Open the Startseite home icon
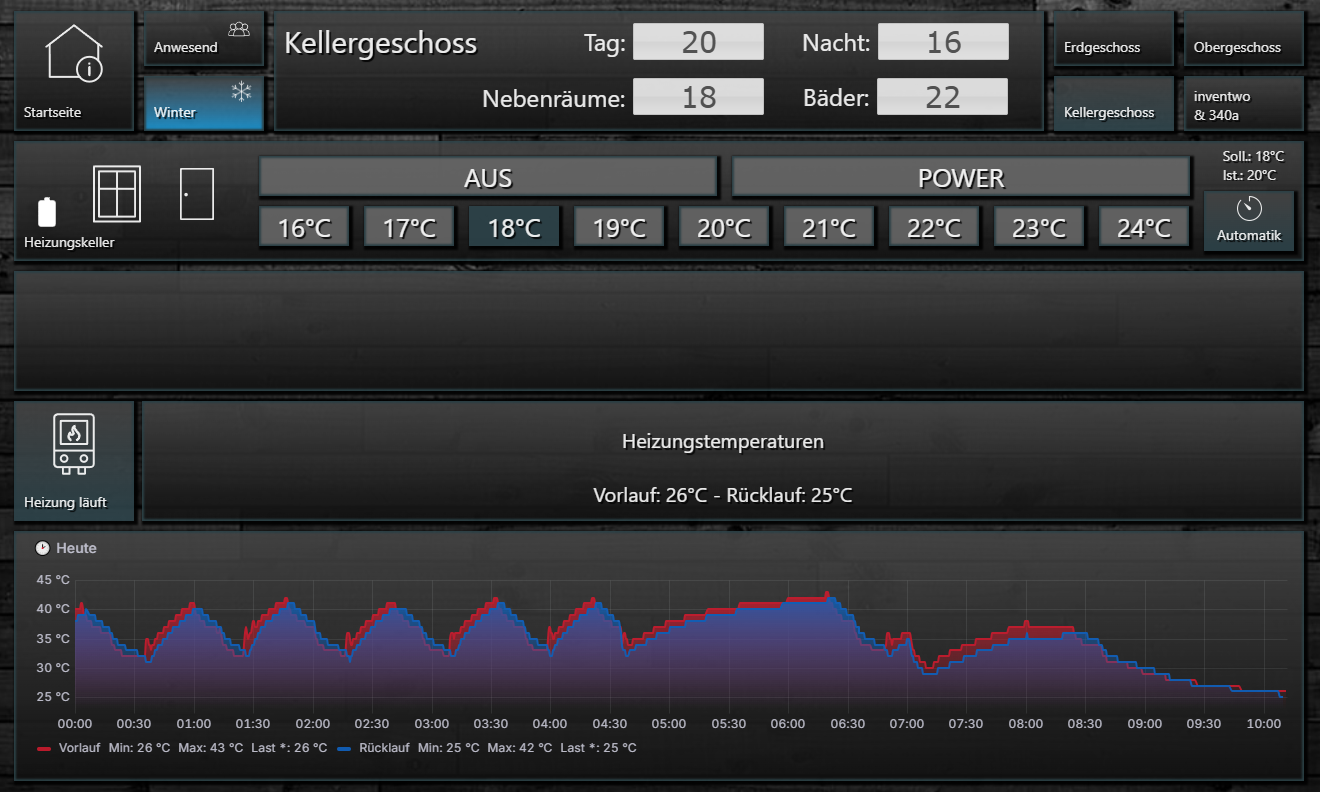 (x=75, y=53)
